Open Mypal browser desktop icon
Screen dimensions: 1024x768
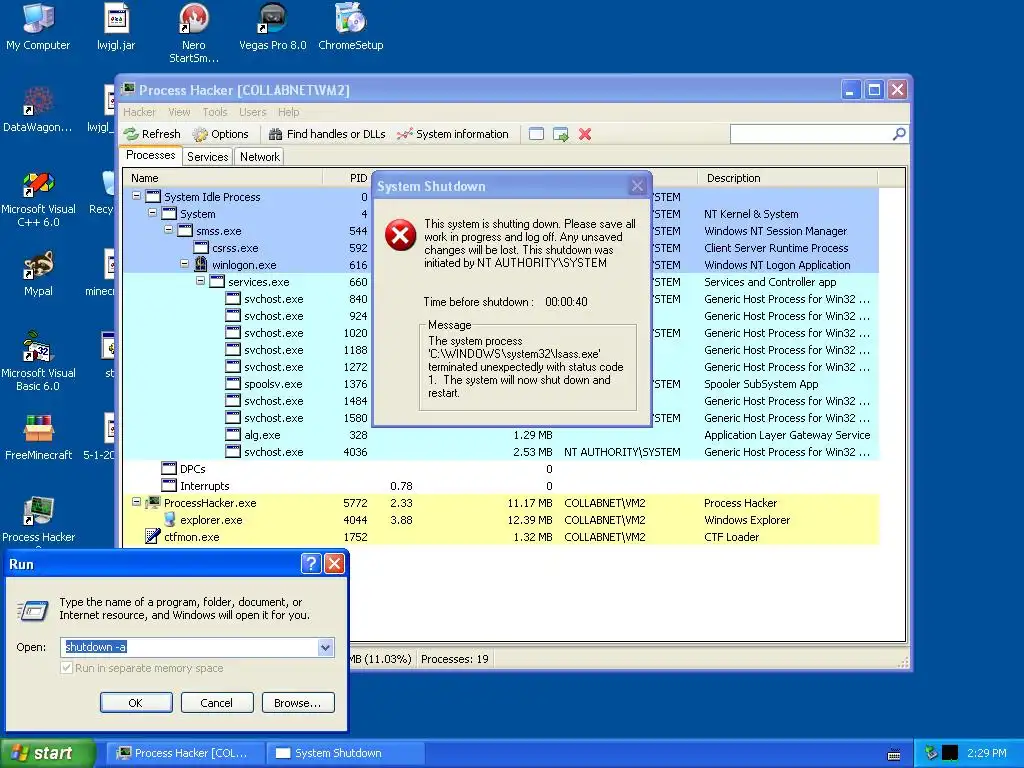click(x=38, y=274)
